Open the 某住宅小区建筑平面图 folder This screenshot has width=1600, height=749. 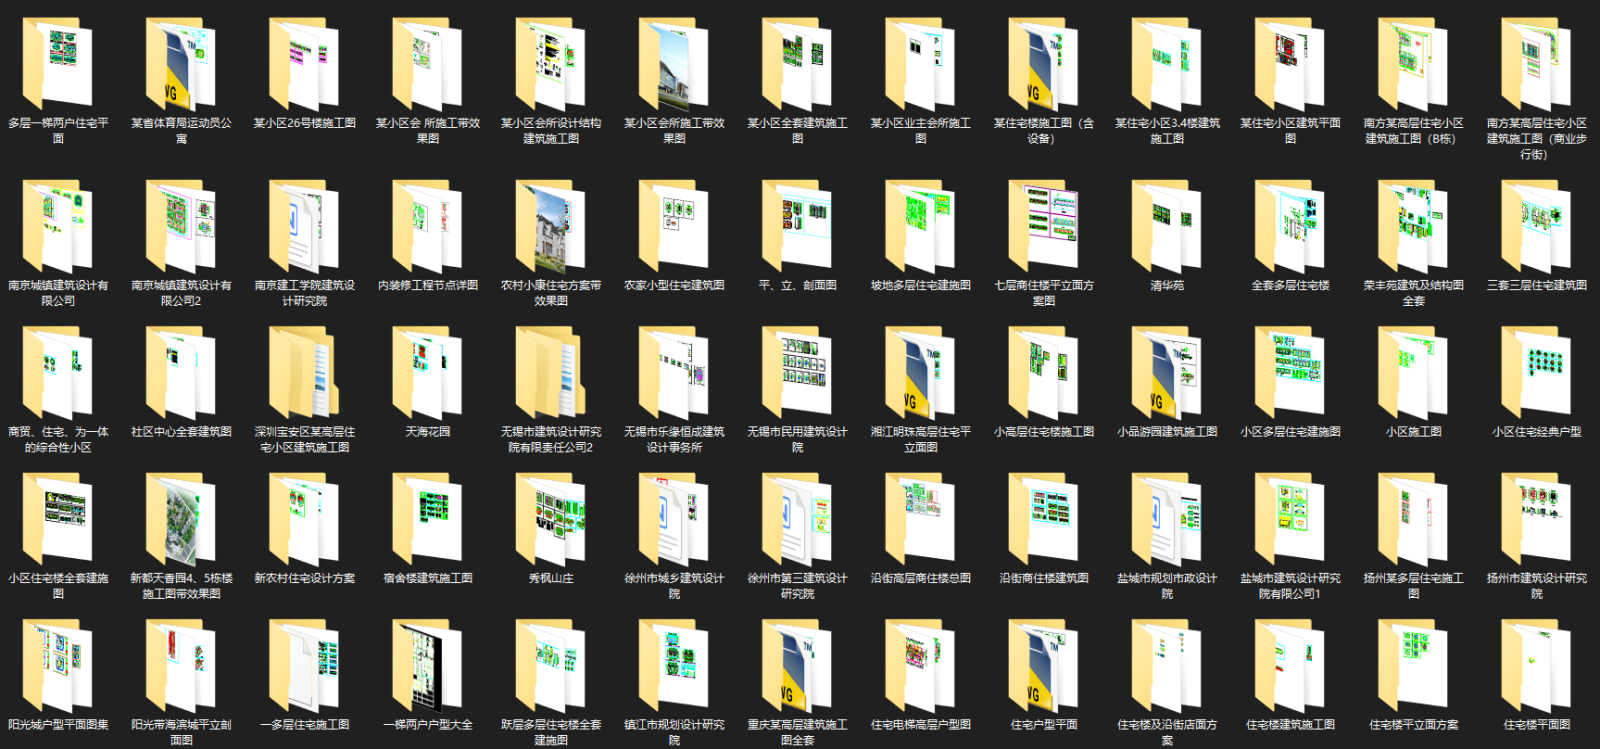click(1290, 64)
